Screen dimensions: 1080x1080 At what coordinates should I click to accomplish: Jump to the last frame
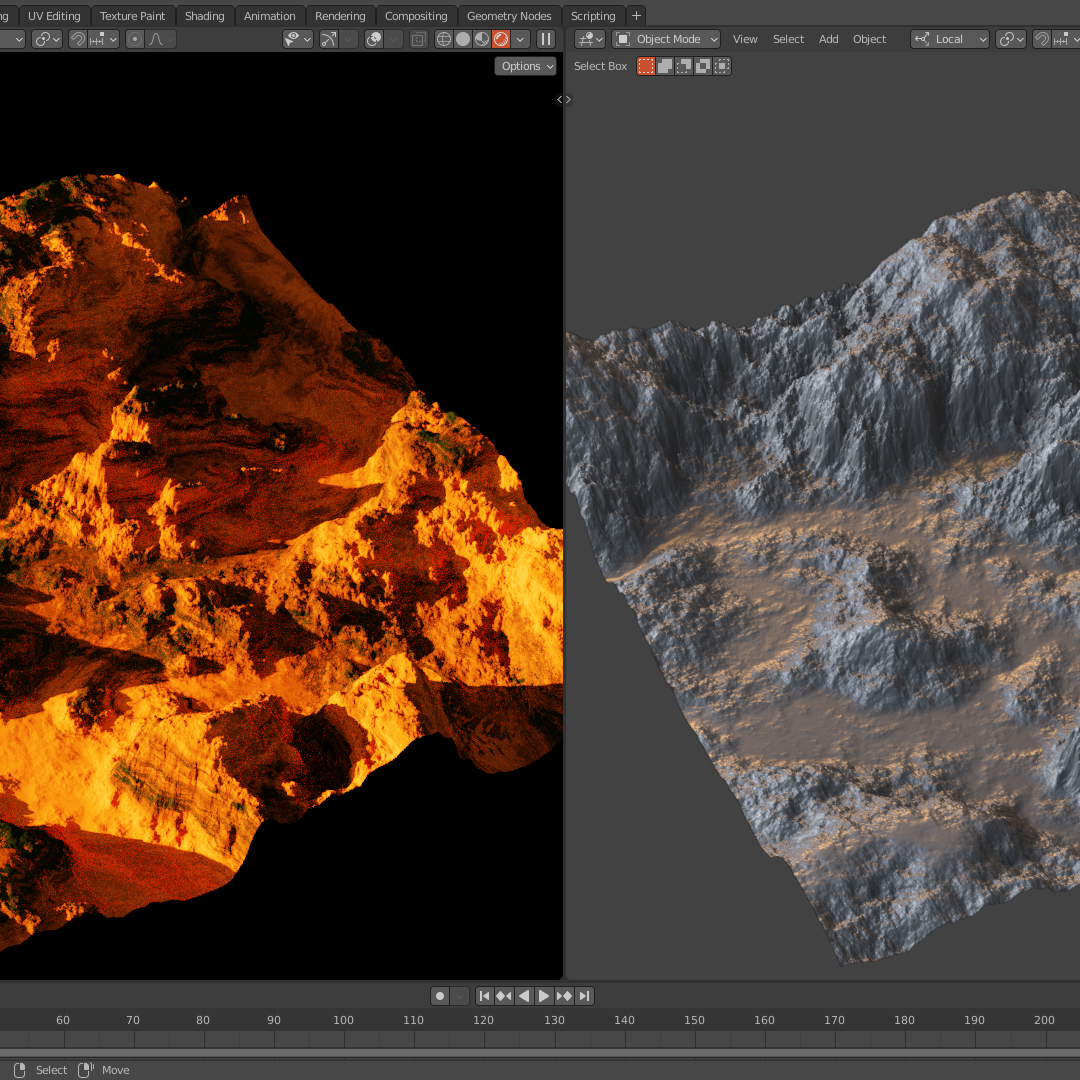point(584,996)
